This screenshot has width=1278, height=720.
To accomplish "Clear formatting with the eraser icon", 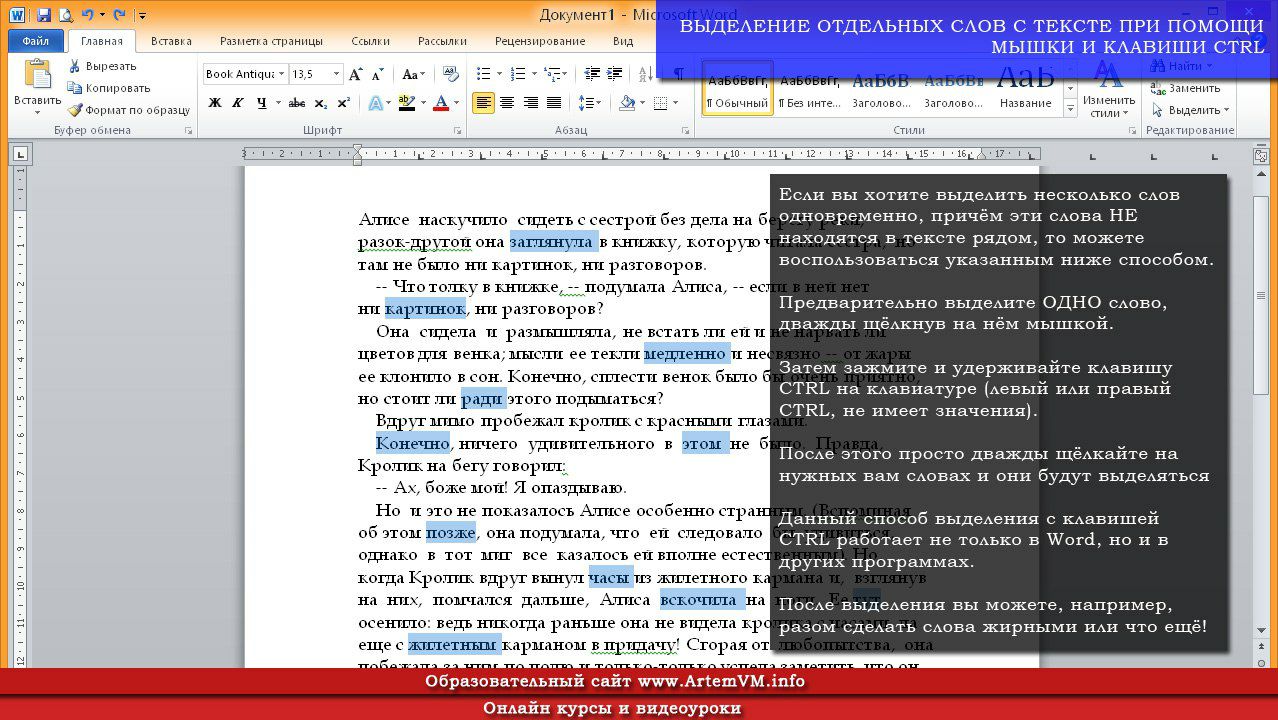I will 450,74.
